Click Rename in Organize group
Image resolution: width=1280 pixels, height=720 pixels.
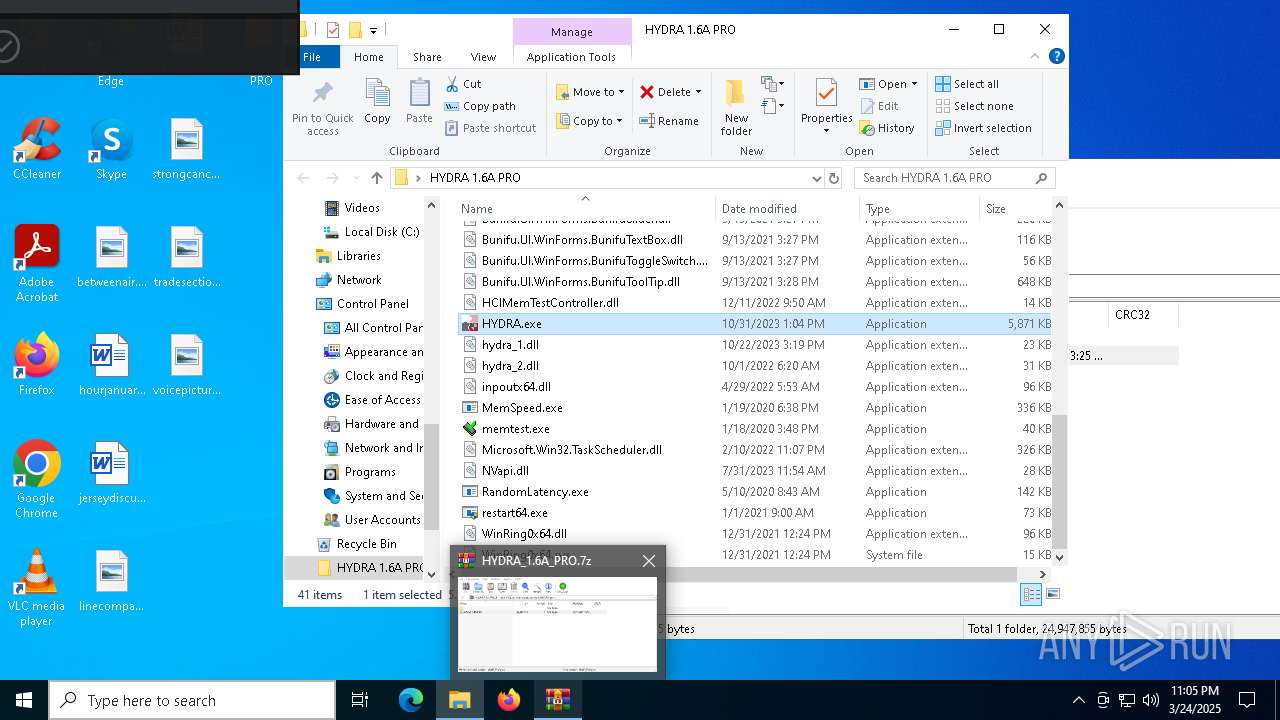[670, 121]
